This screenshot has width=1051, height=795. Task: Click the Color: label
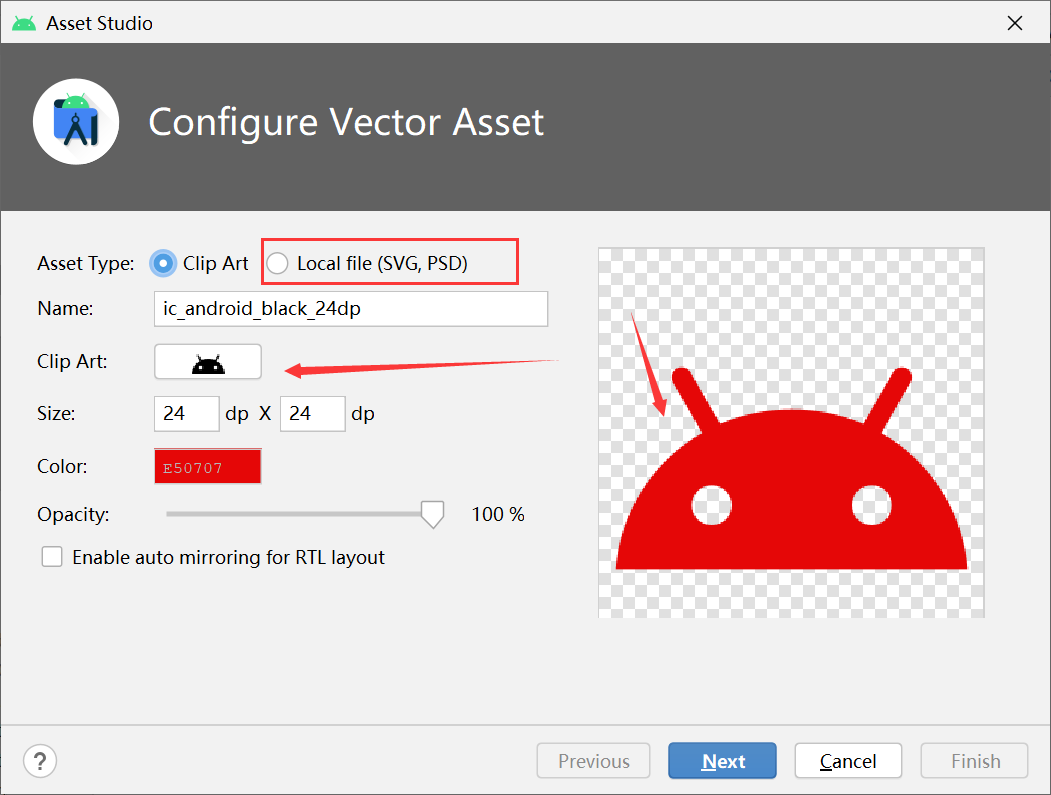(62, 466)
